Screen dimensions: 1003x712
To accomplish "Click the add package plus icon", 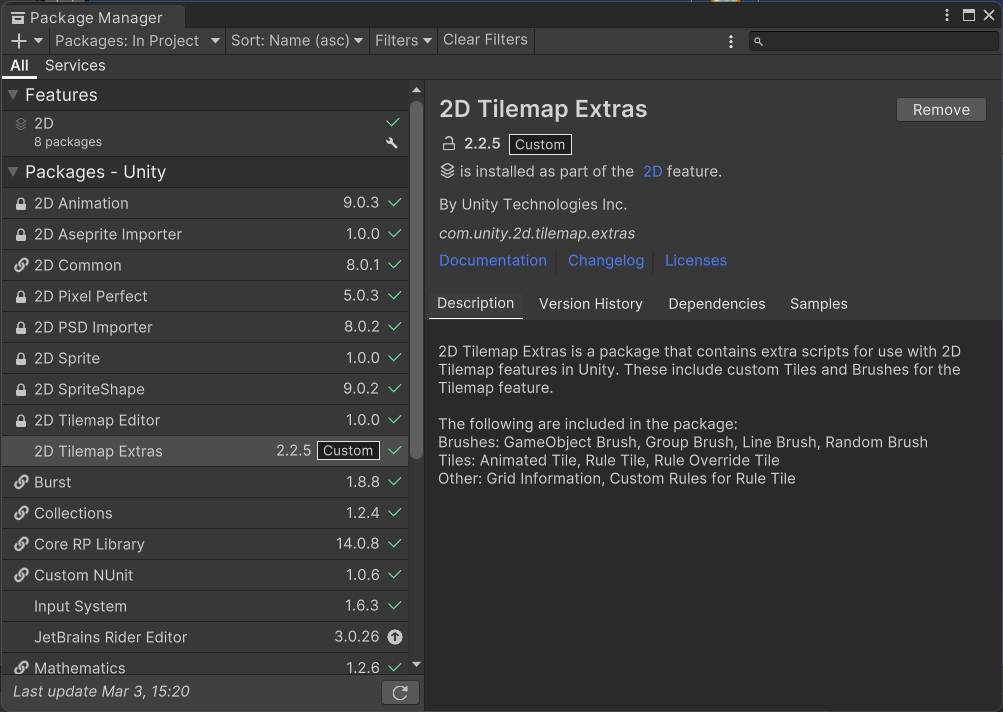I will [19, 41].
